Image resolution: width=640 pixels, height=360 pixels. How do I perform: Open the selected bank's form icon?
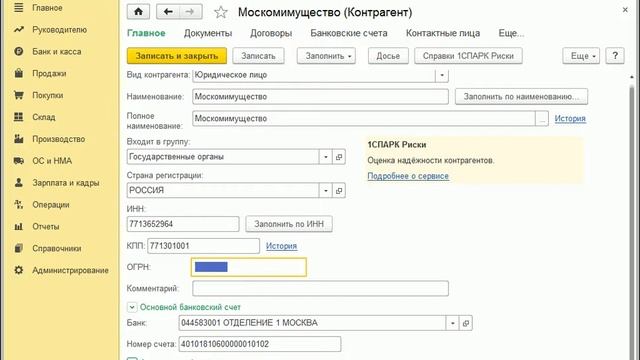466,323
